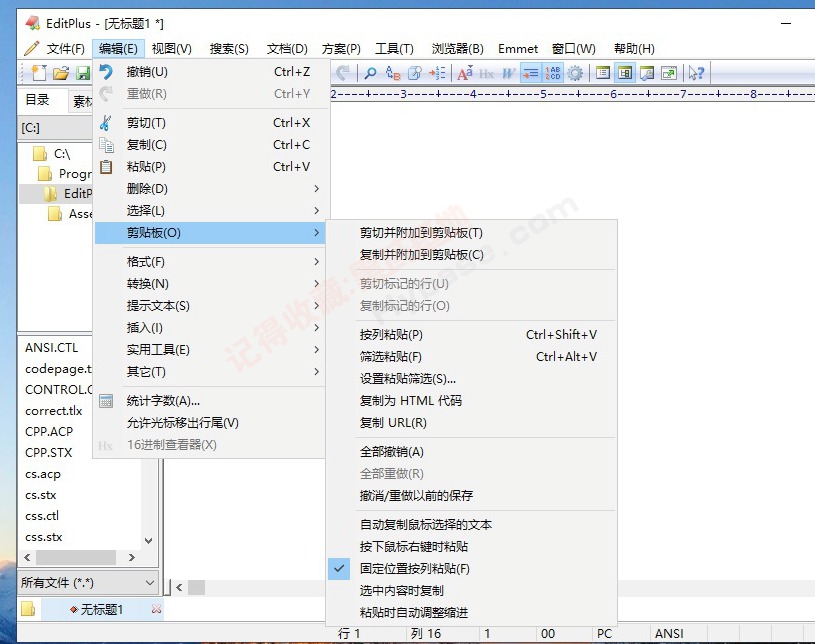Viewport: 815px width, 644px height.
Task: Open the 搜索(S) menu
Action: click(229, 49)
